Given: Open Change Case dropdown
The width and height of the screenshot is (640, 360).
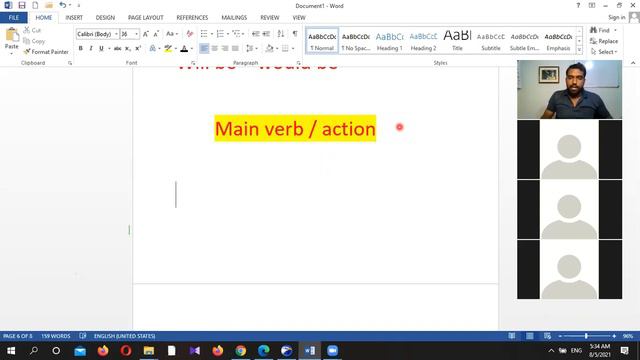Looking at the screenshot, I should point(172,34).
